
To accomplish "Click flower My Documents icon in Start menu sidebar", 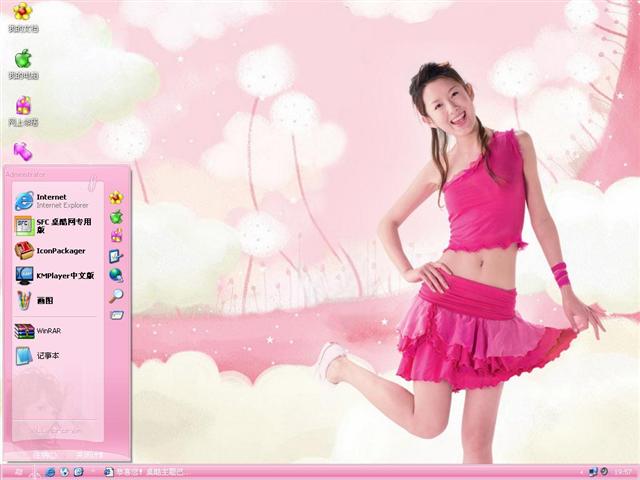I will pyautogui.click(x=116, y=198).
